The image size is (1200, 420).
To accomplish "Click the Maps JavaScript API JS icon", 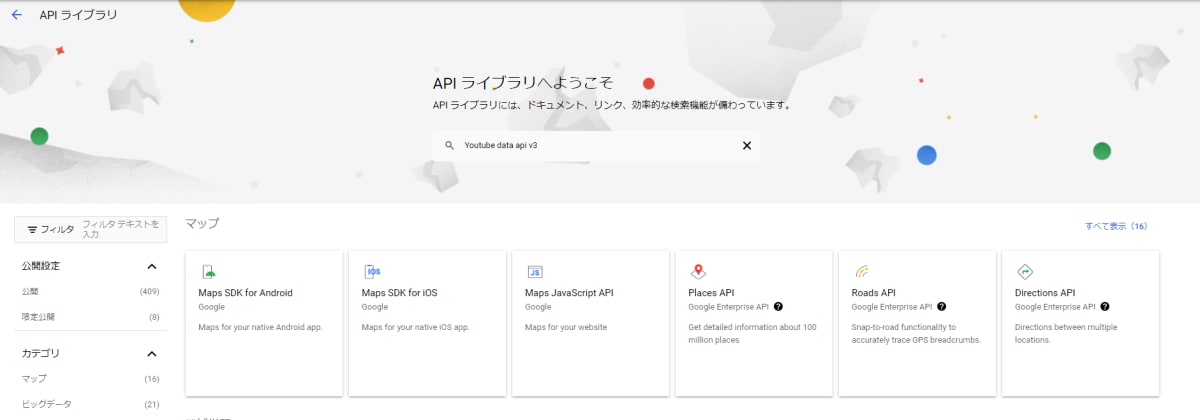I will coord(535,271).
